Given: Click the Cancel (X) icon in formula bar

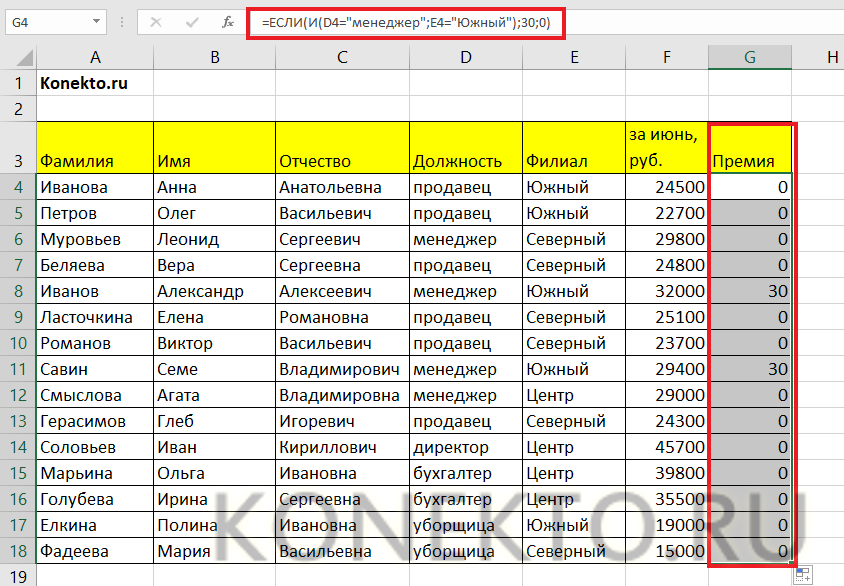Looking at the screenshot, I should (156, 22).
